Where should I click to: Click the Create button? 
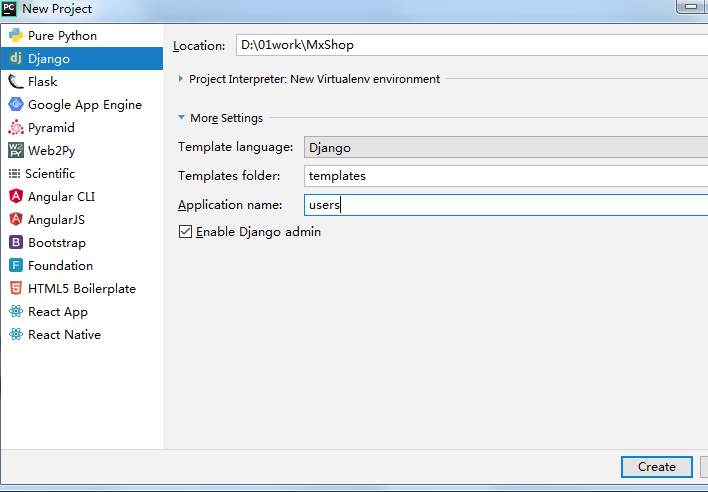656,466
